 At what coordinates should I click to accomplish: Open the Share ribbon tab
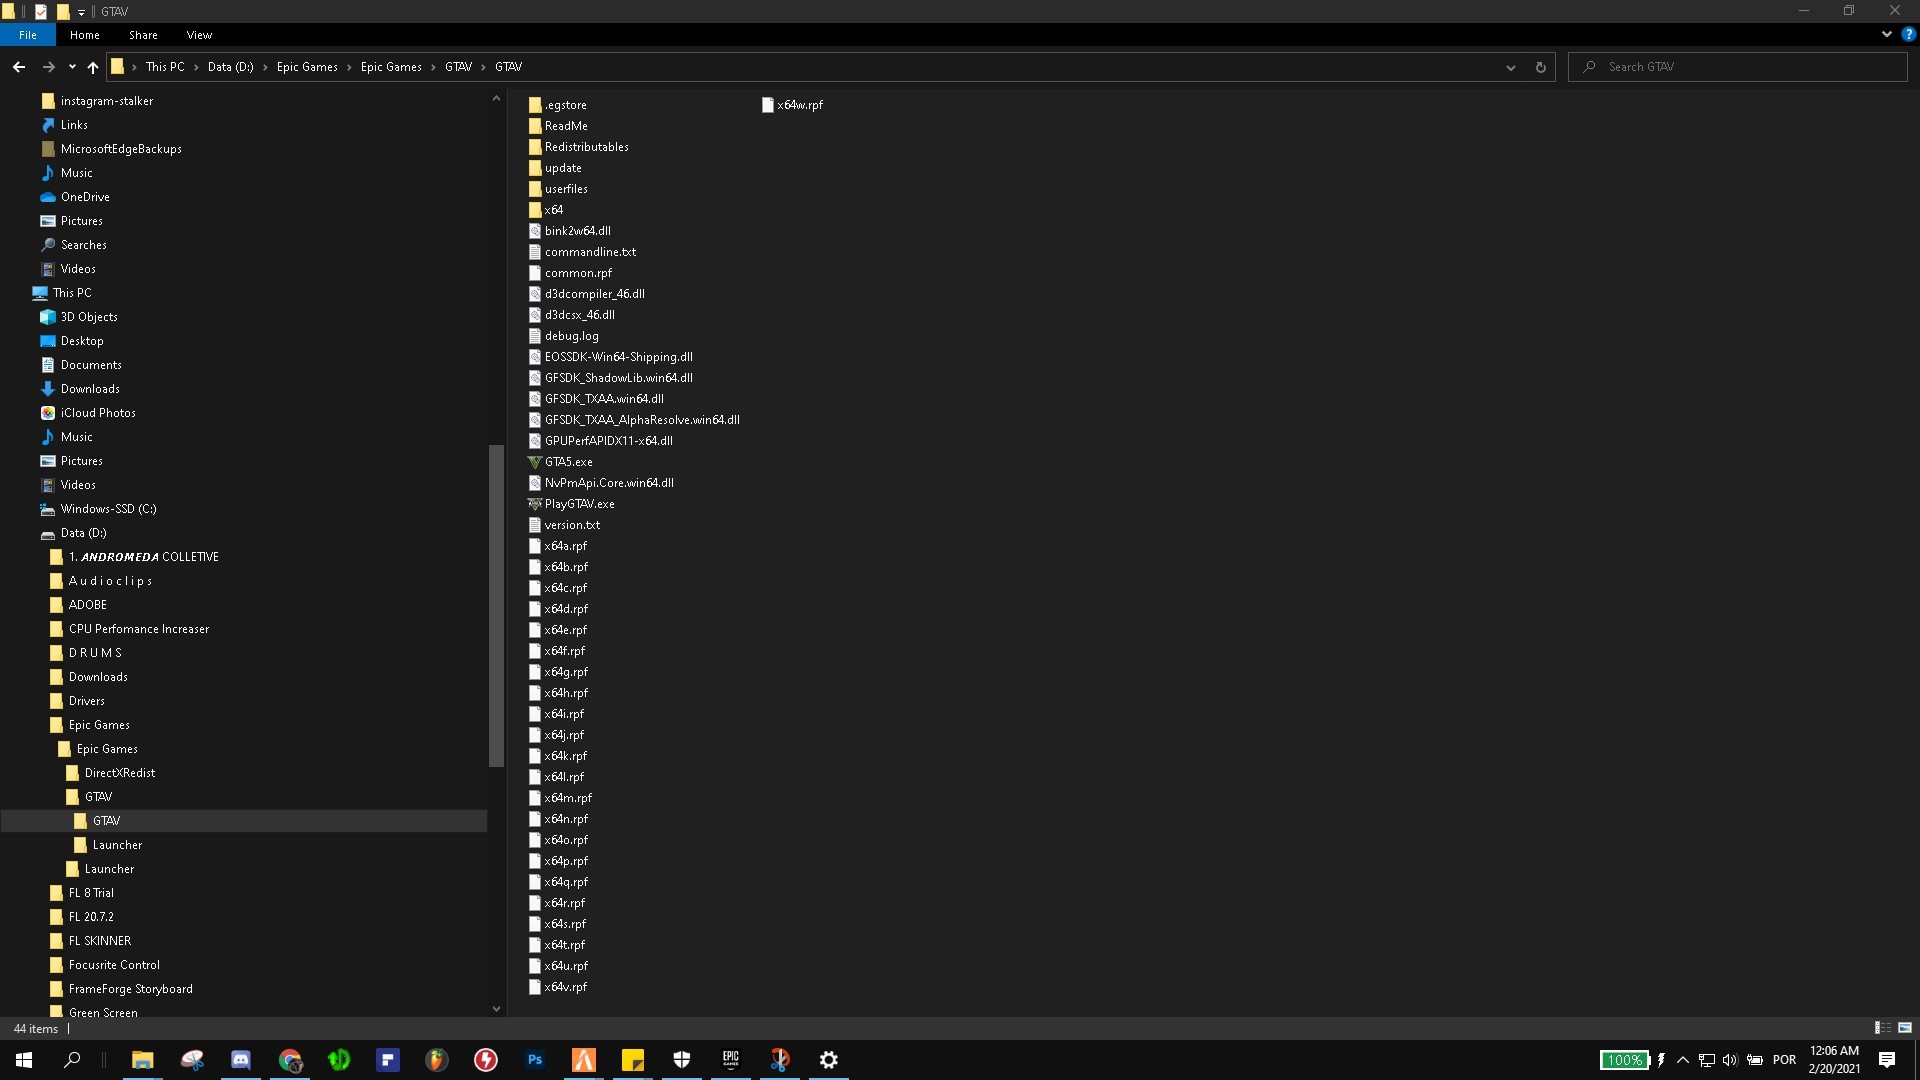point(143,34)
